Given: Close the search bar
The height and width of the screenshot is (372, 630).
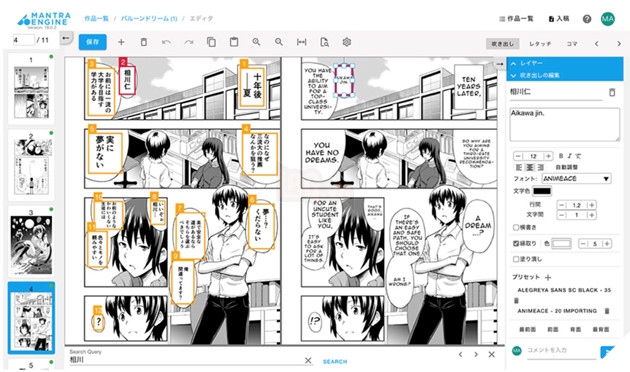Looking at the screenshot, I should [491, 354].
